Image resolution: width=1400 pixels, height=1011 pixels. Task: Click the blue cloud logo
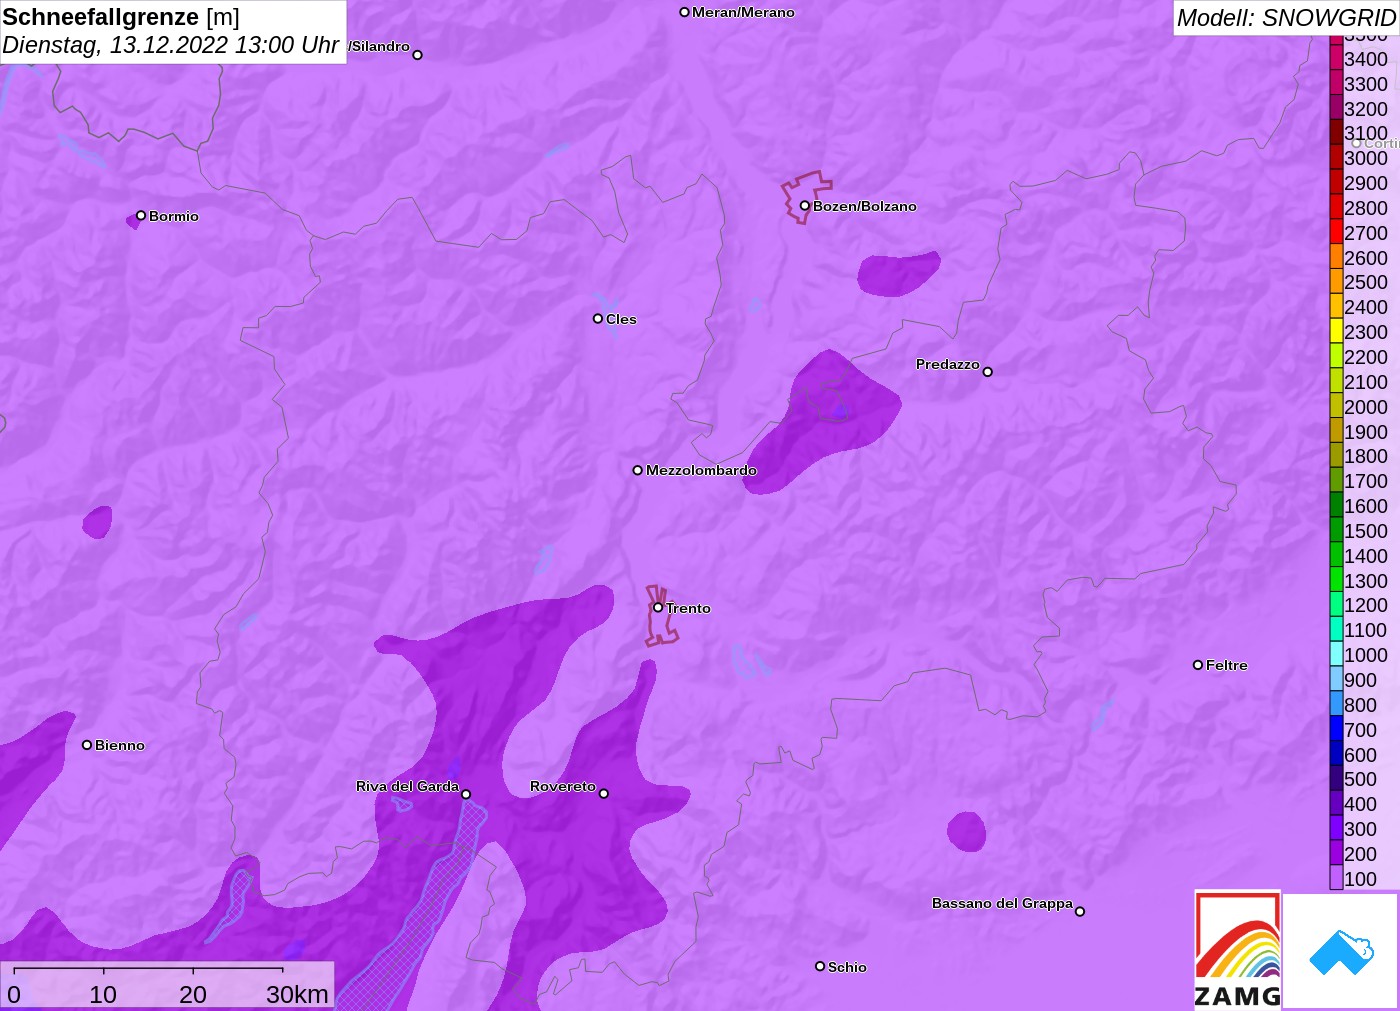(1341, 951)
